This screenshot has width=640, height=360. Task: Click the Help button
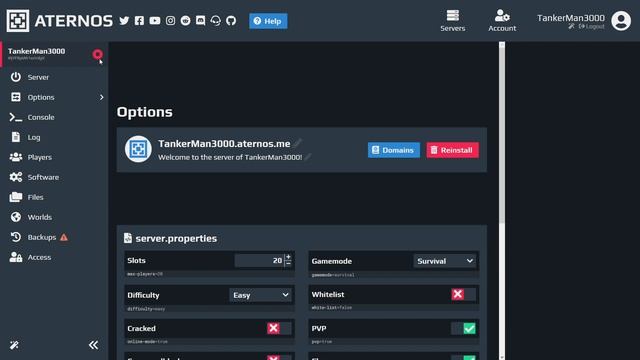pyautogui.click(x=268, y=21)
